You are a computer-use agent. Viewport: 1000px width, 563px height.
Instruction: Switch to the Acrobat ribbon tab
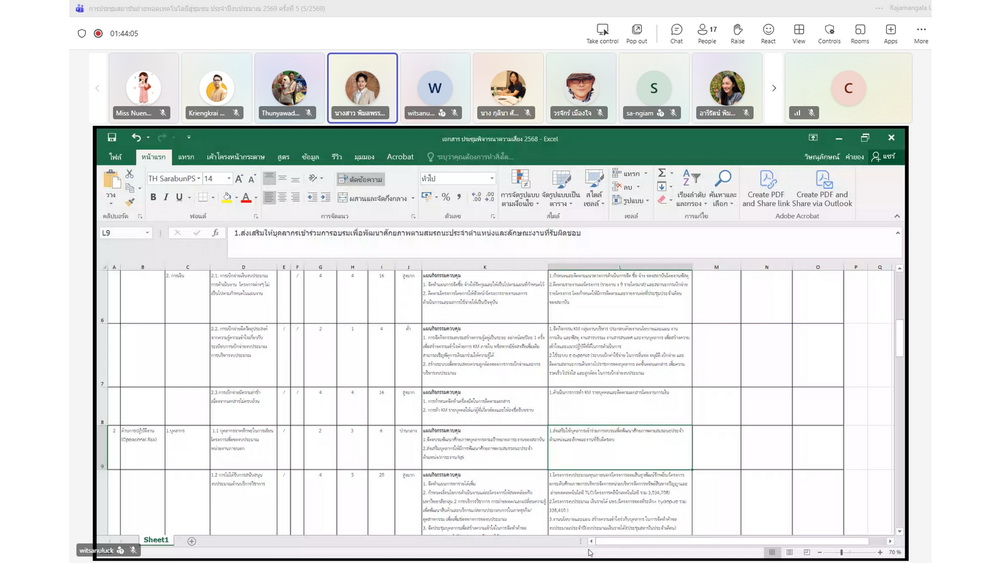click(x=400, y=157)
